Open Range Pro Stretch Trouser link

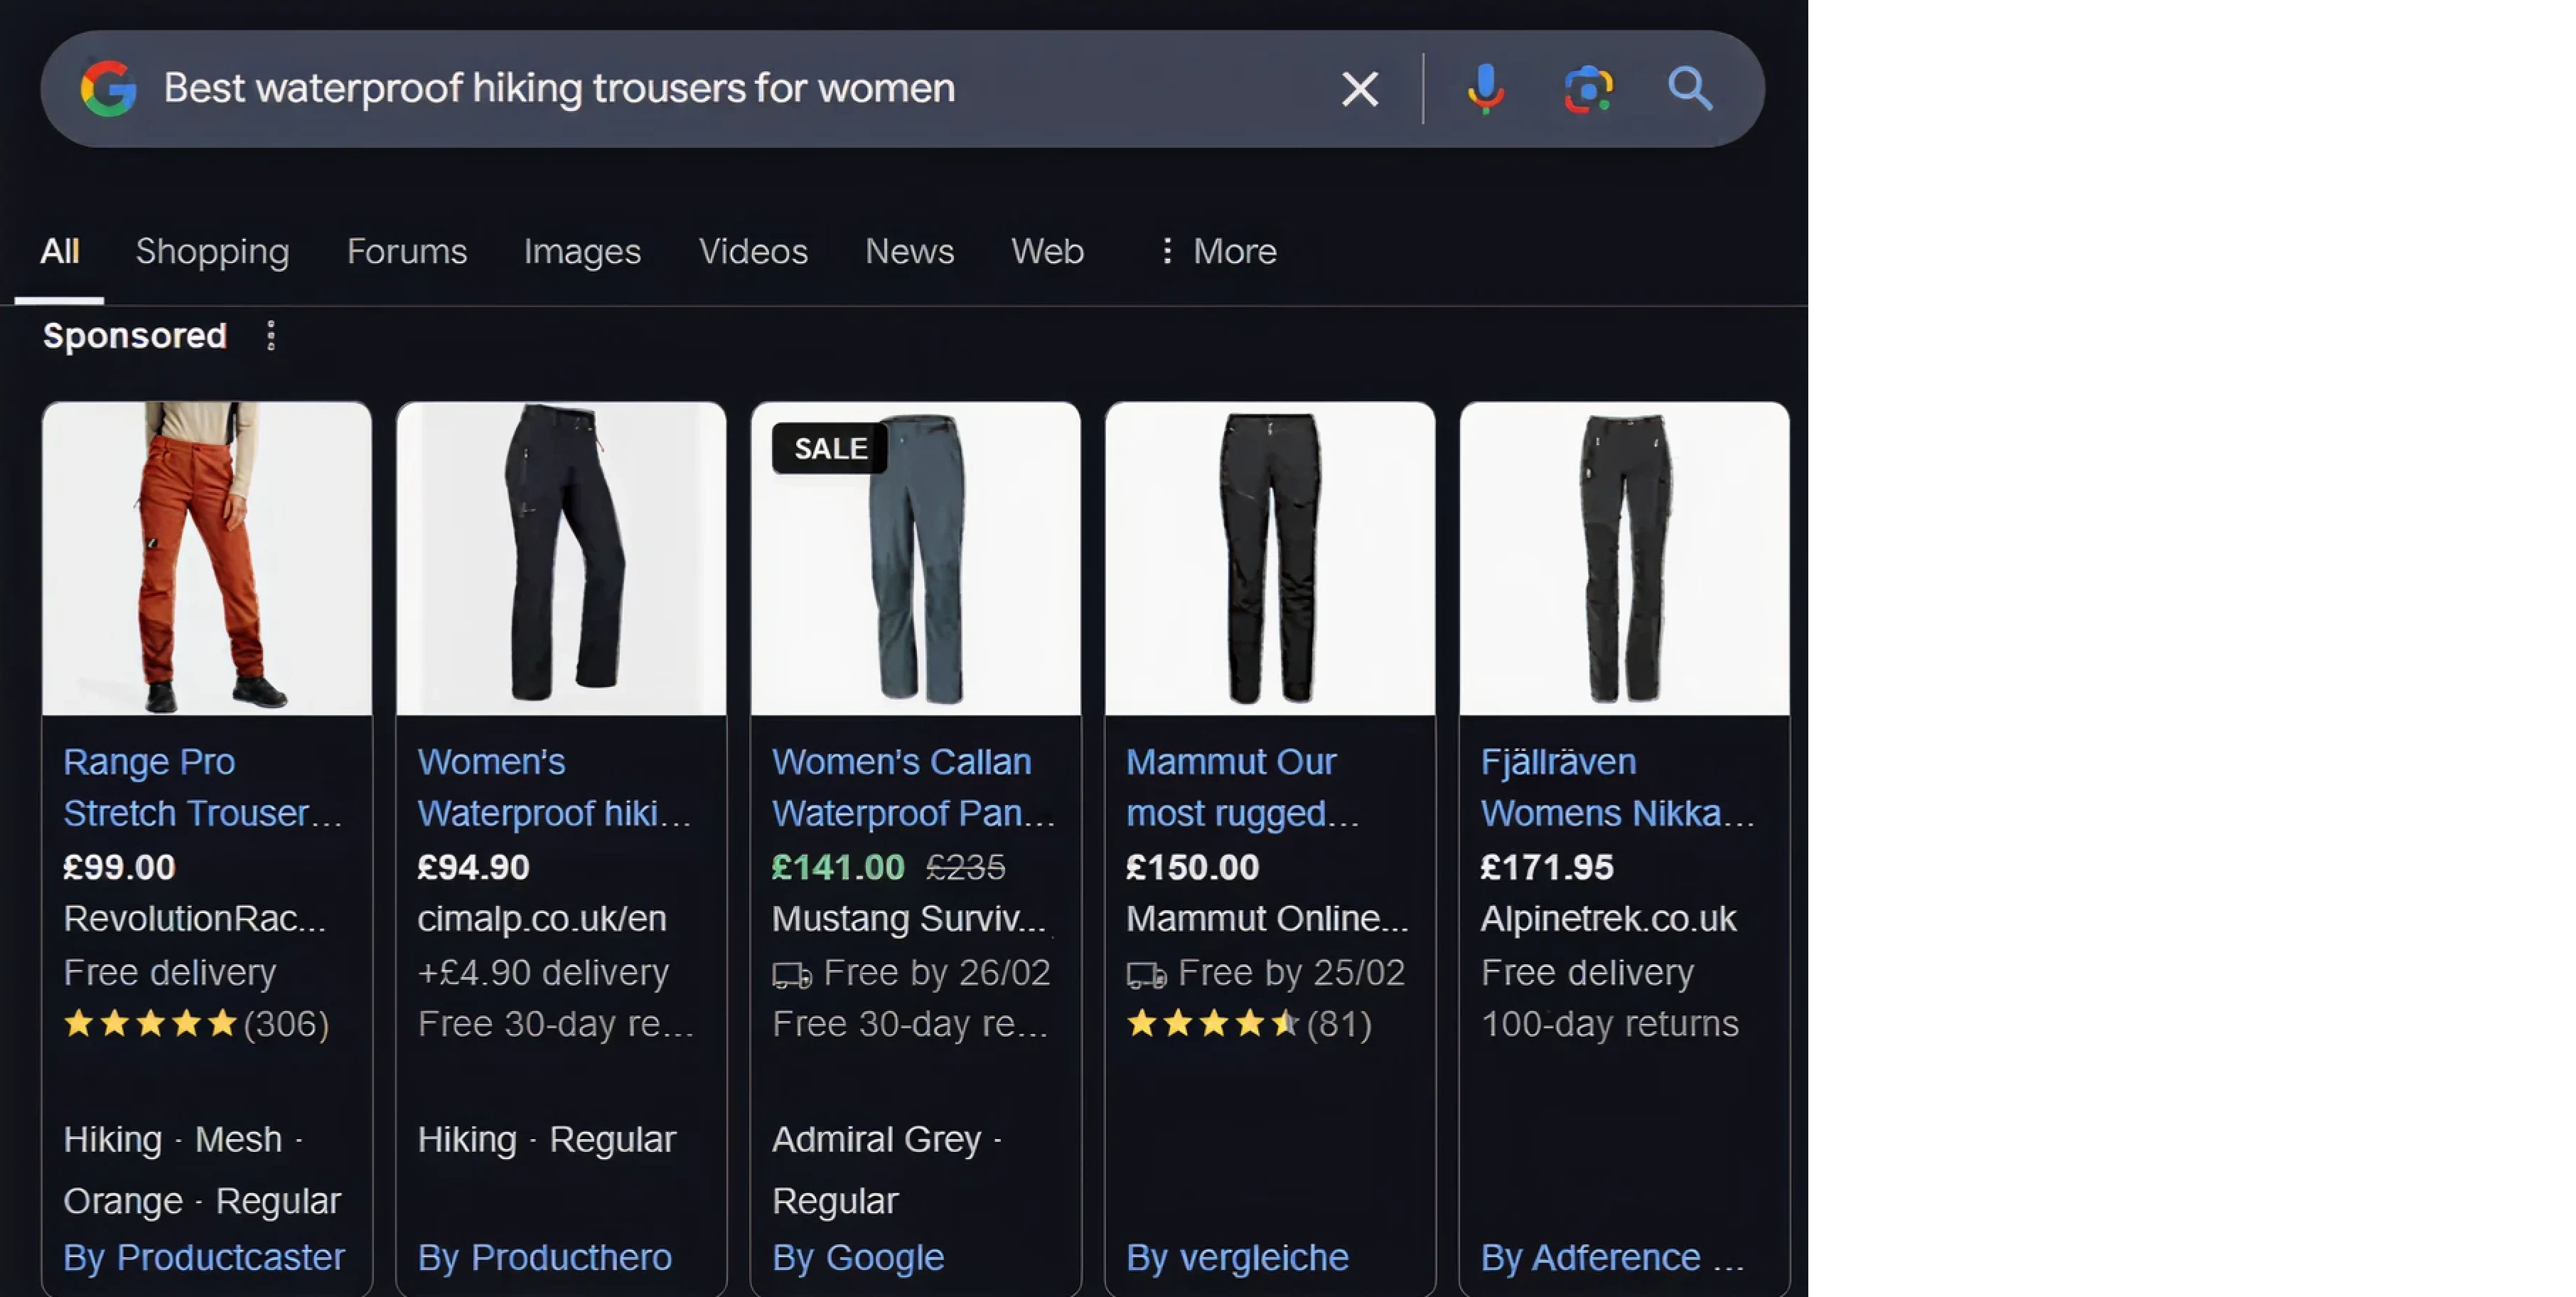[203, 788]
